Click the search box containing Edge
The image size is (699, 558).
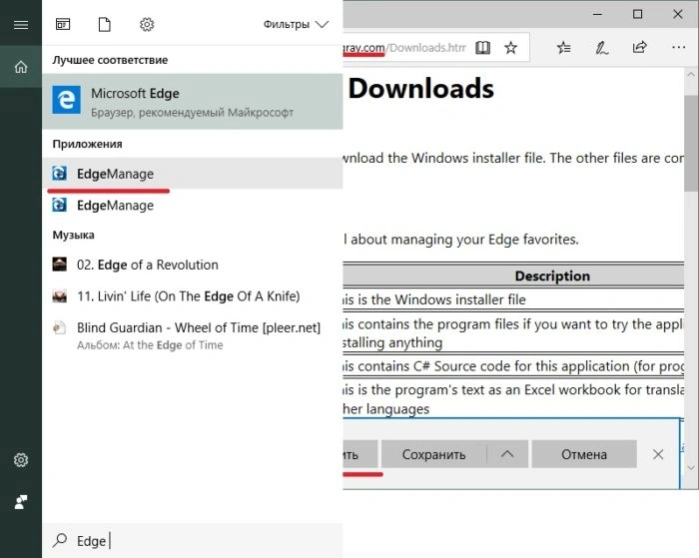tap(193, 541)
